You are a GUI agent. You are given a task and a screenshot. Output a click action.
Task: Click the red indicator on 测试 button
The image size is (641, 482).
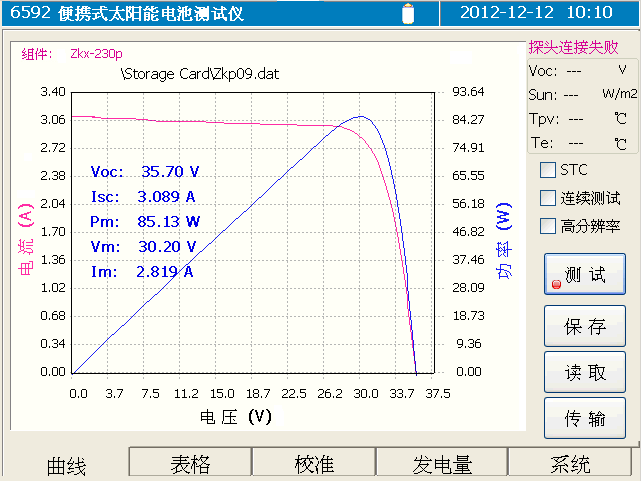tap(556, 284)
